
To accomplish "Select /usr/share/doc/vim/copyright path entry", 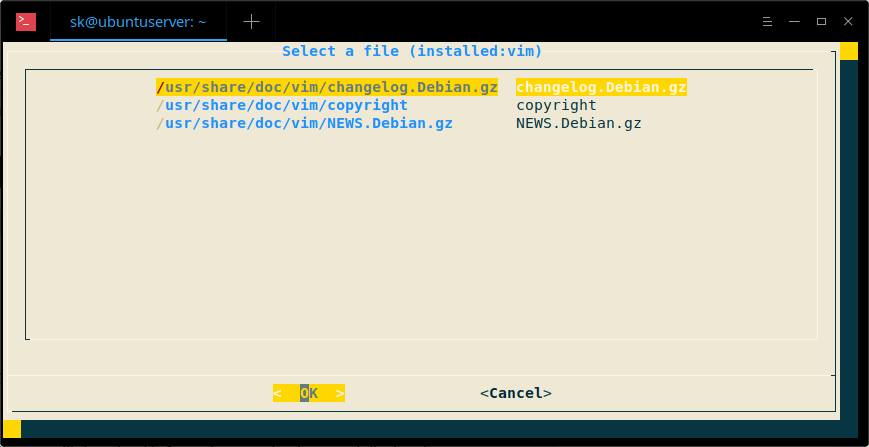I will tap(282, 105).
